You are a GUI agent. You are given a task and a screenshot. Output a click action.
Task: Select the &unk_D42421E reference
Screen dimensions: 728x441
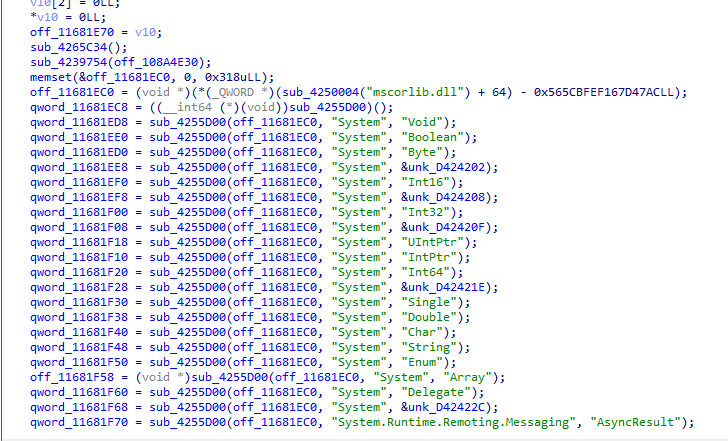442,287
